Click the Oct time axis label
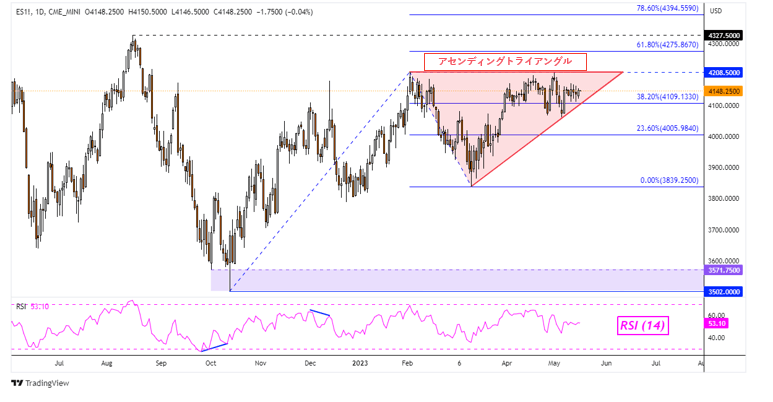773x402 pixels. click(211, 364)
